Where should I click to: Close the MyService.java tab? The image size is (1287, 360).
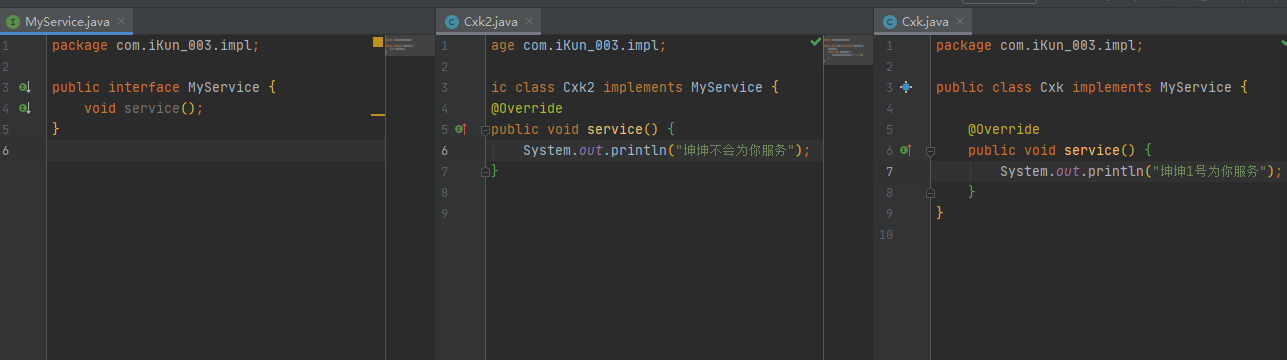pos(120,21)
